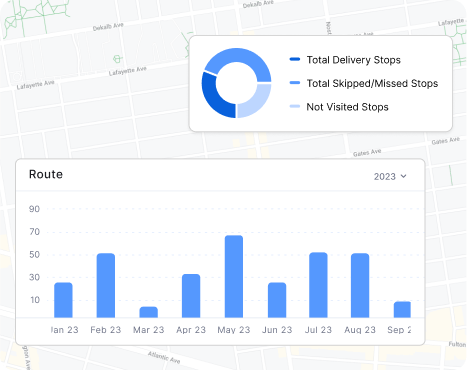Image resolution: width=467 pixels, height=371 pixels.
Task: Click the Feb 23 bar in chart
Action: [x=106, y=285]
